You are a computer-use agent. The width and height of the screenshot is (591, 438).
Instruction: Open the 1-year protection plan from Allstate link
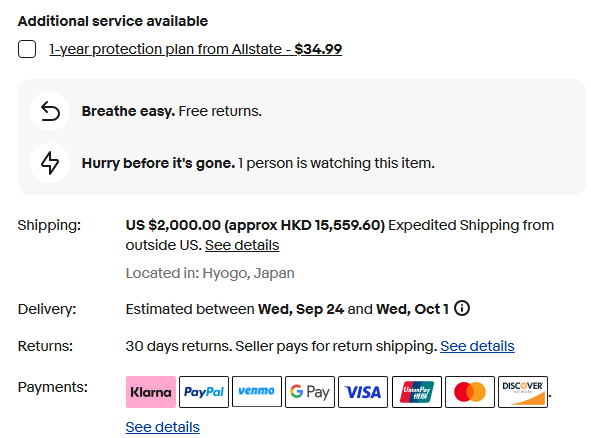196,49
